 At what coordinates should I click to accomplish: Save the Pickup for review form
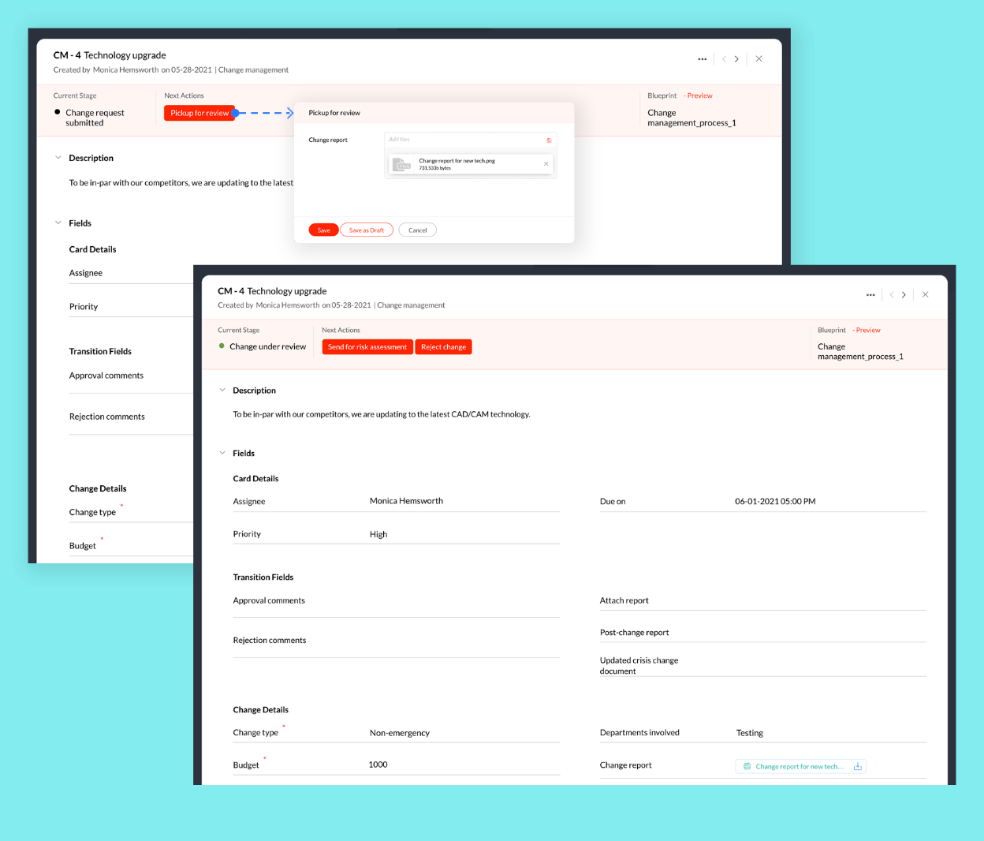323,230
